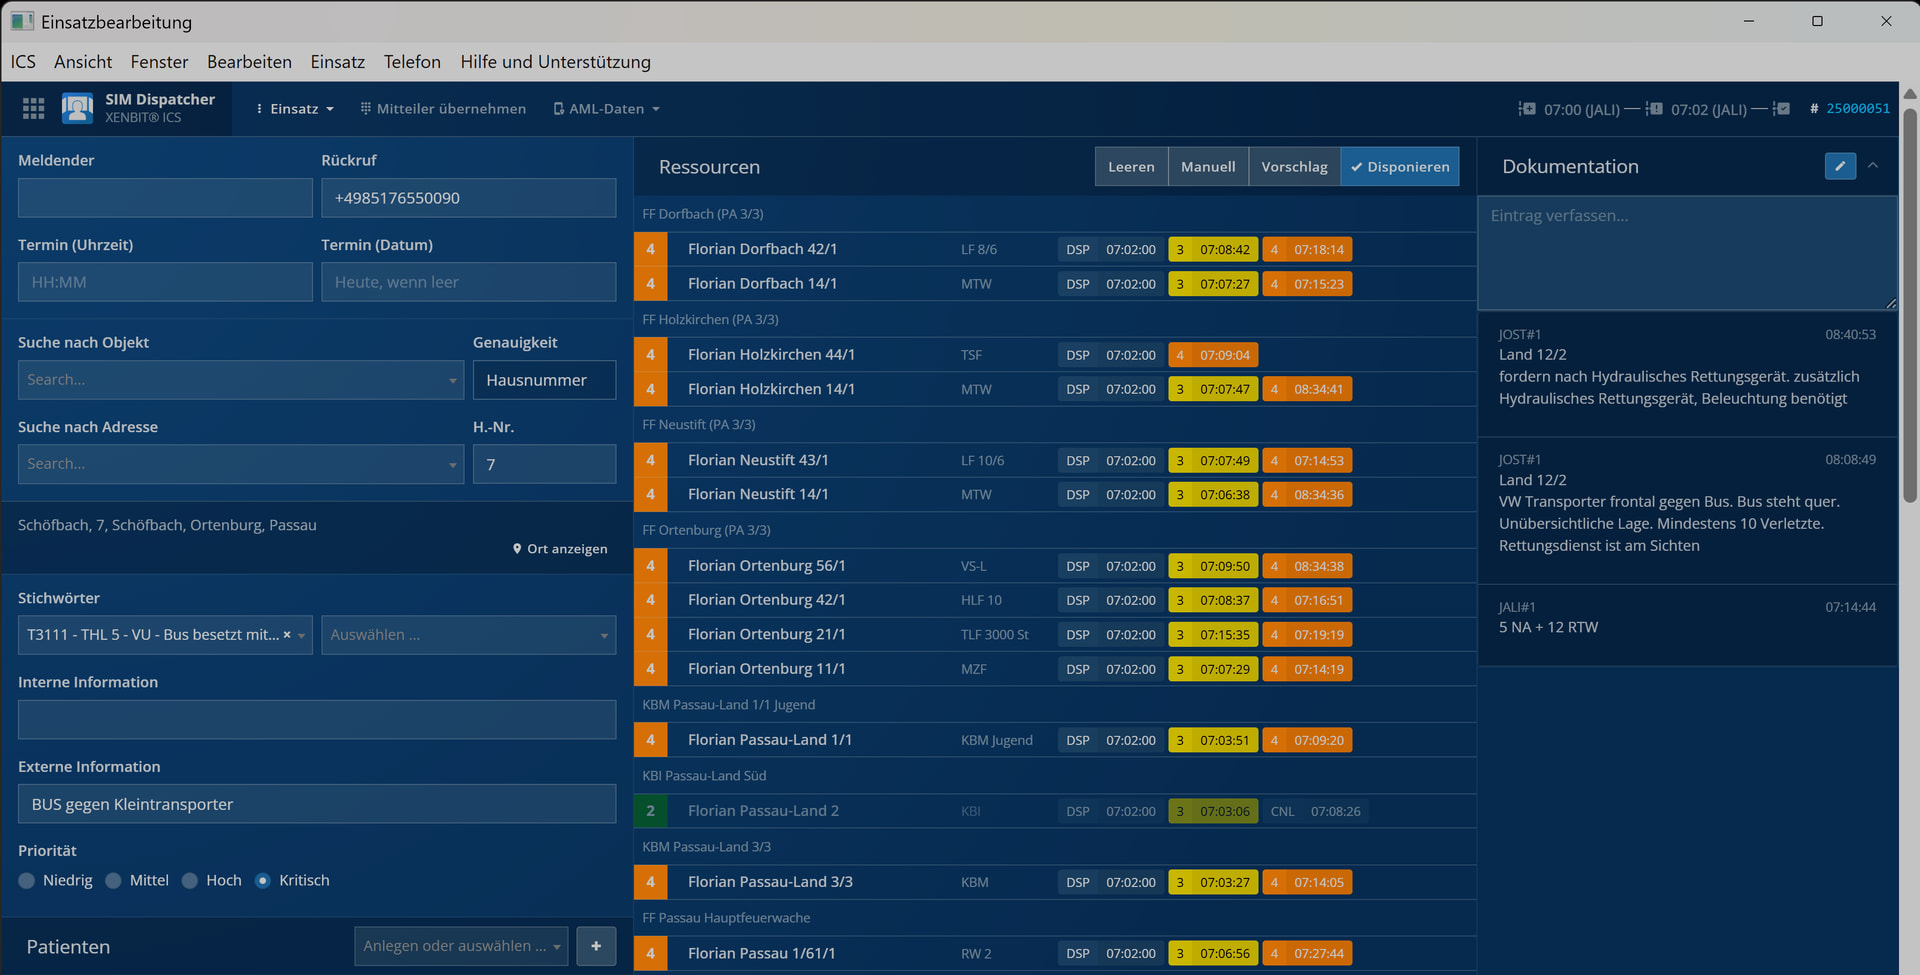The height and width of the screenshot is (975, 1920).
Task: Click the Vorschlag button in Ressourcen
Action: 1294,167
